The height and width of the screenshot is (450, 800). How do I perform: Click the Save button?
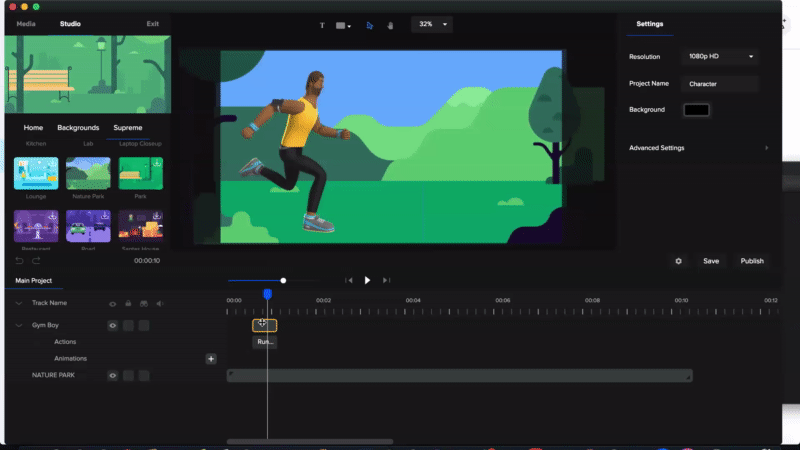pyautogui.click(x=711, y=261)
